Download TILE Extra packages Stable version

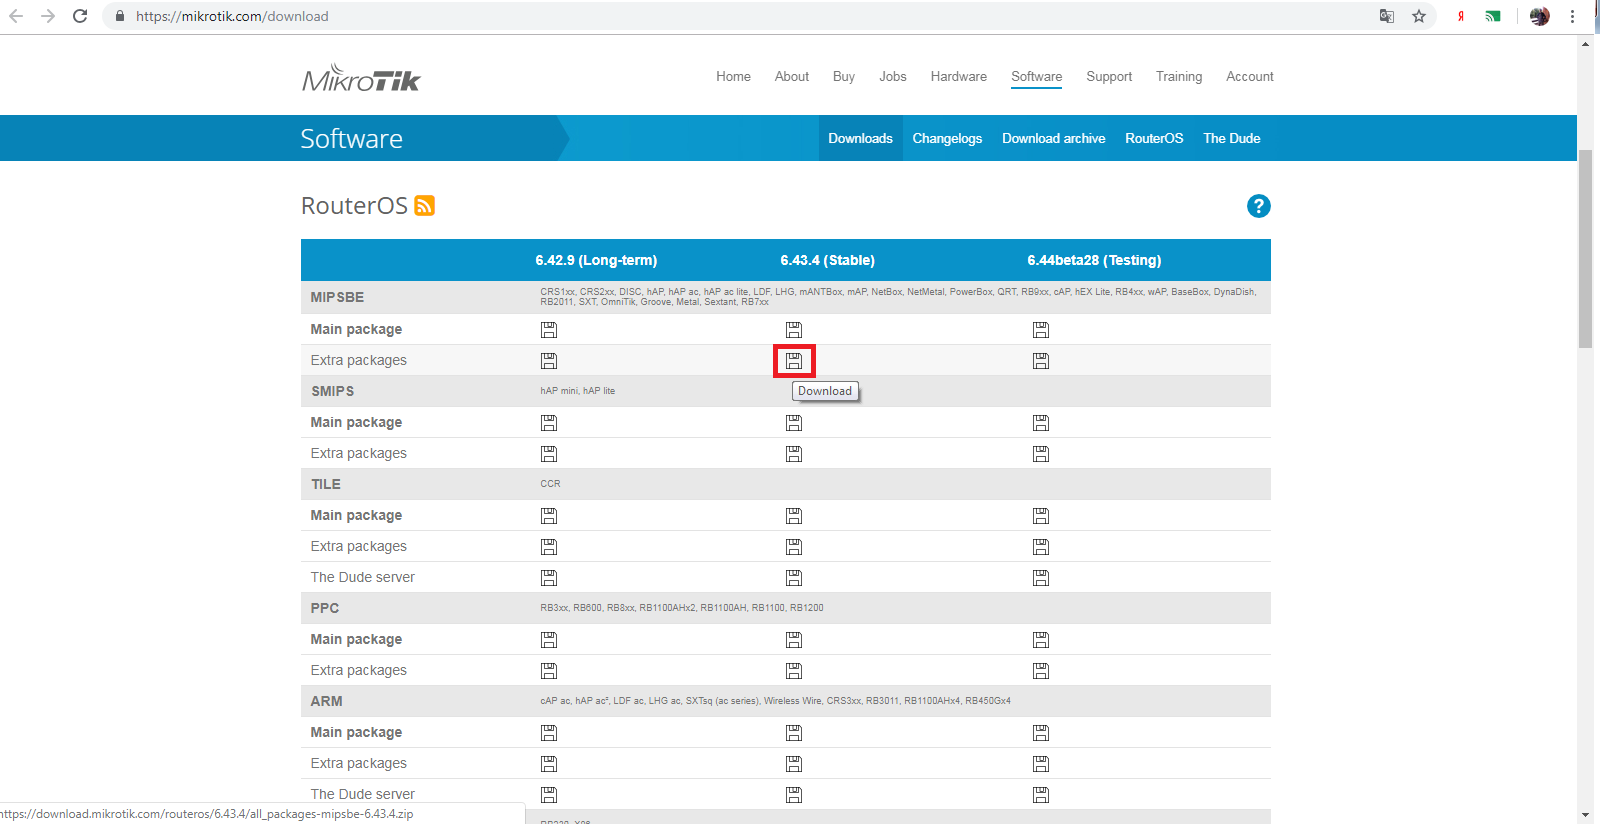[x=794, y=547]
